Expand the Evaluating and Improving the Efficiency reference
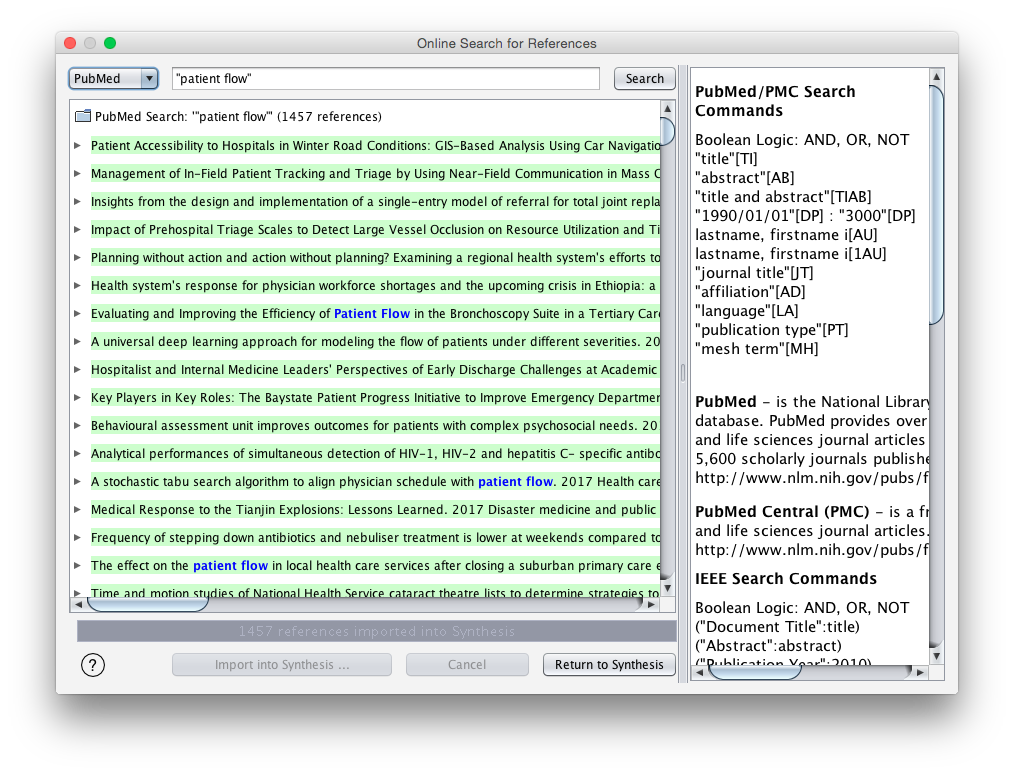The width and height of the screenshot is (1014, 774). (x=78, y=314)
